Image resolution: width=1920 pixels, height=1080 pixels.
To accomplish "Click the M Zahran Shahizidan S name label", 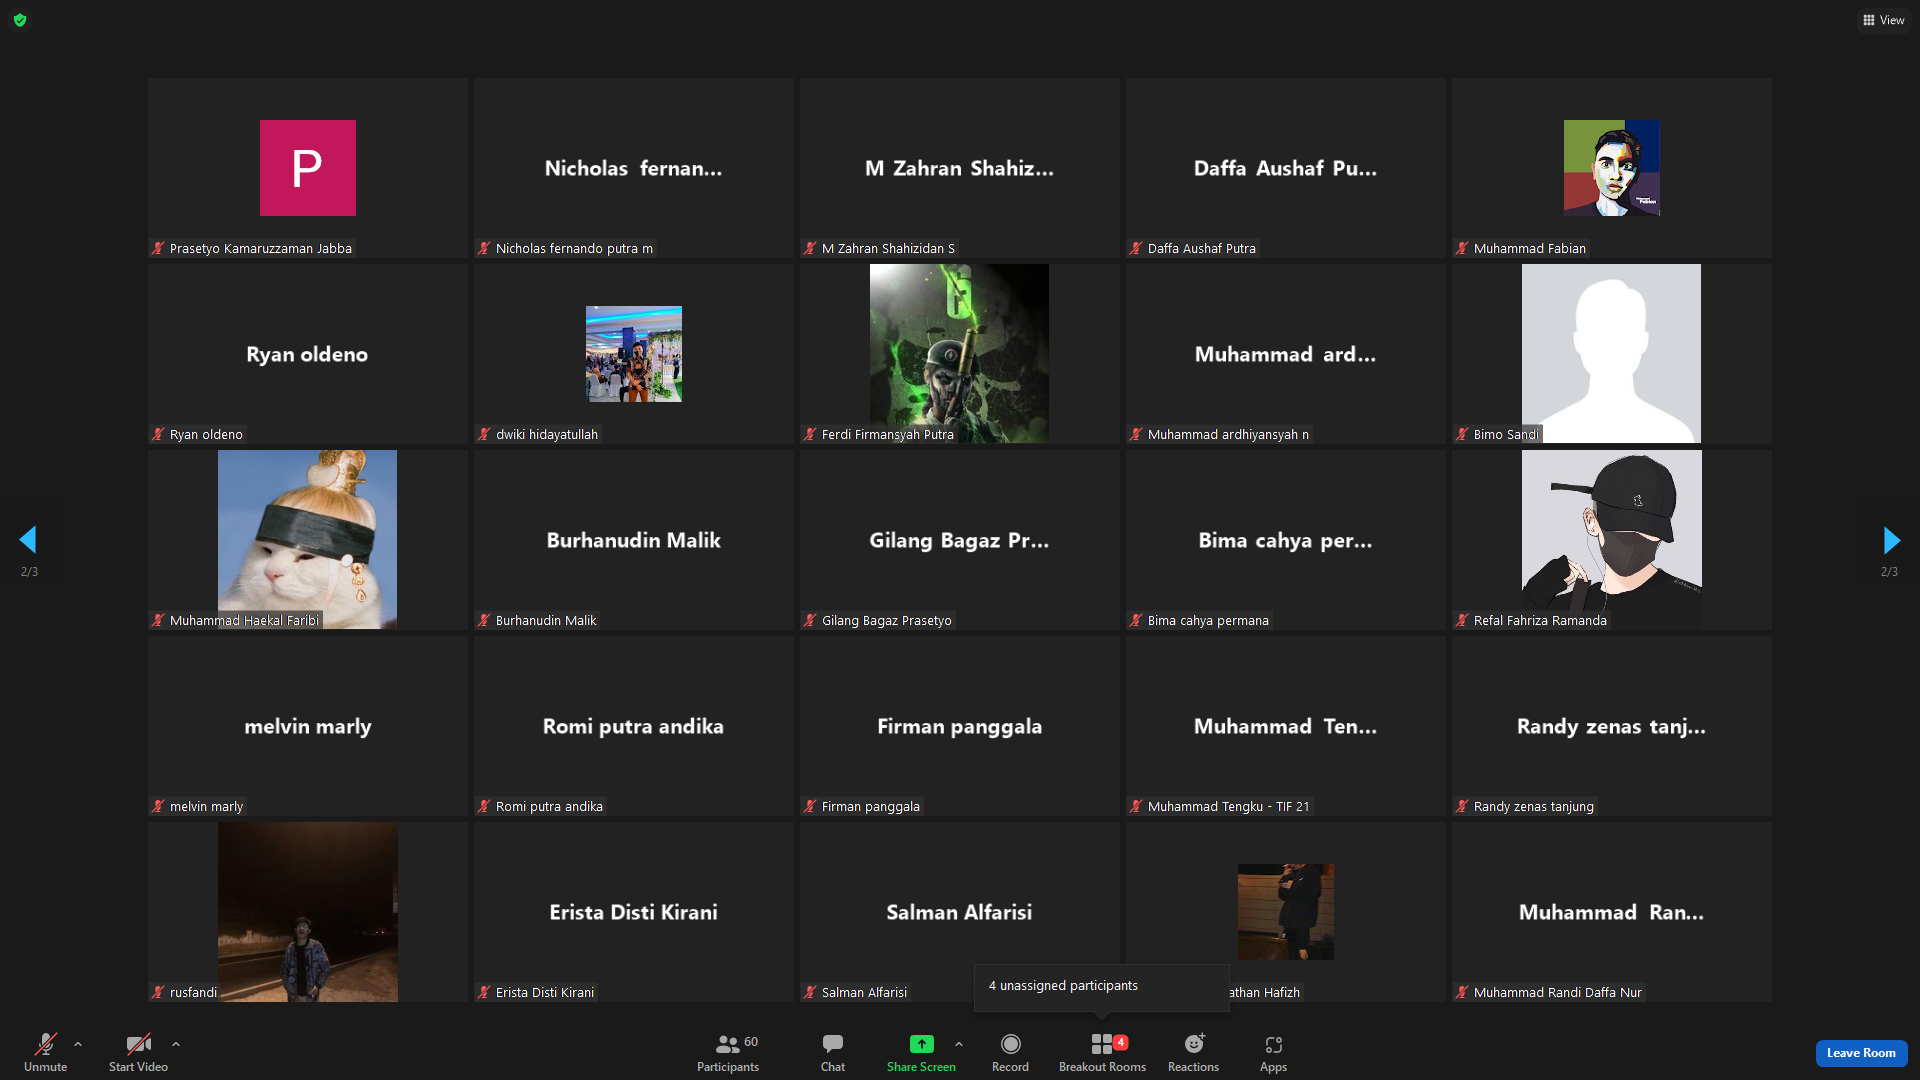I will click(x=888, y=249).
